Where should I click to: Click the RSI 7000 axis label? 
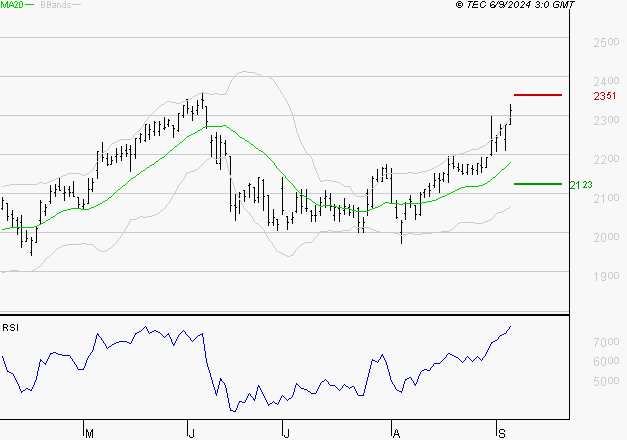(x=606, y=342)
